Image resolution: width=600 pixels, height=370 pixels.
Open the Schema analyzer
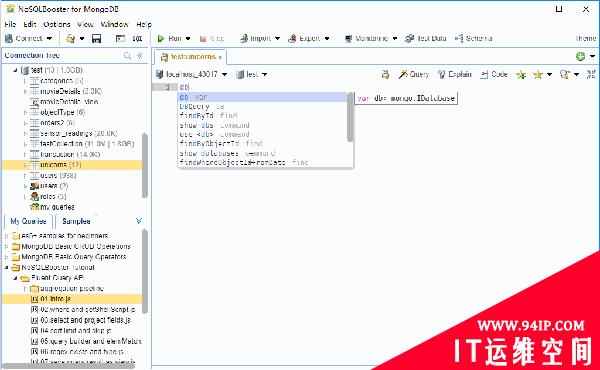(x=473, y=39)
